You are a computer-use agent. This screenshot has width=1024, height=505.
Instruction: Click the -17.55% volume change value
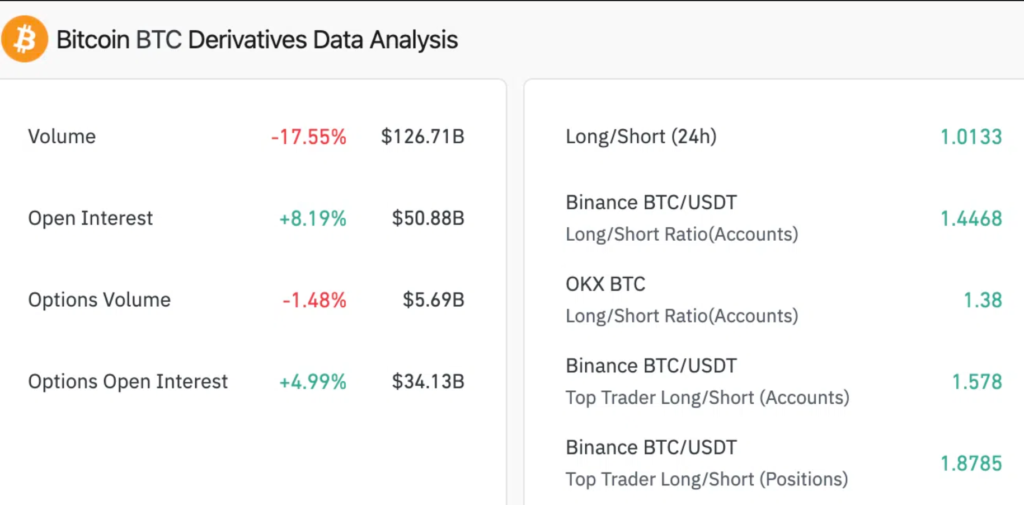coord(308,137)
